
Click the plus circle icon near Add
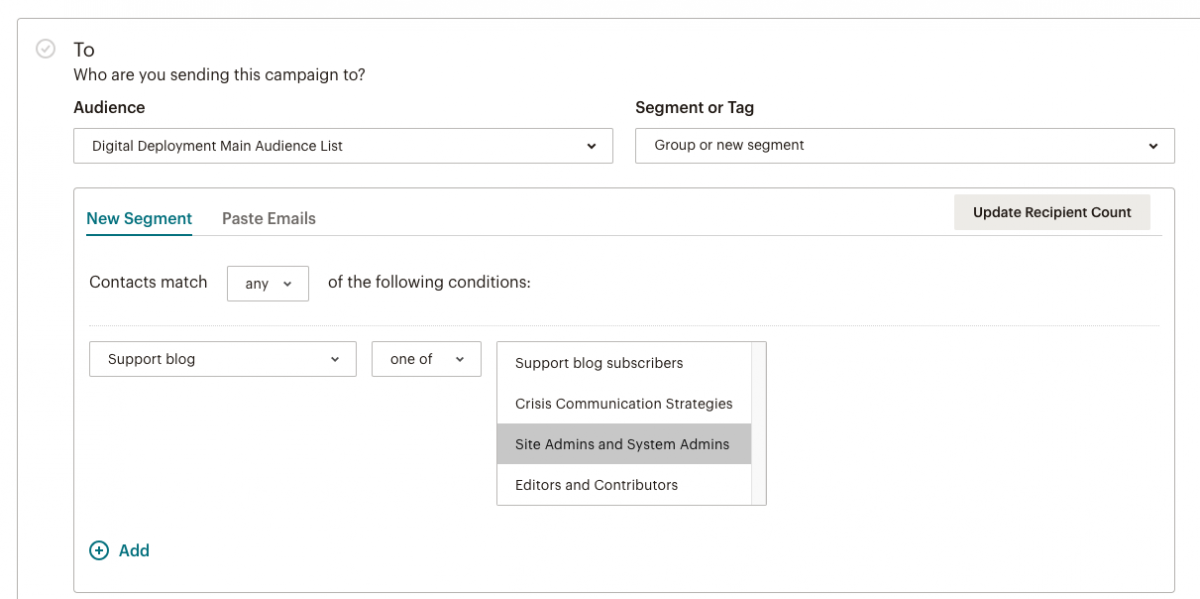pyautogui.click(x=99, y=550)
